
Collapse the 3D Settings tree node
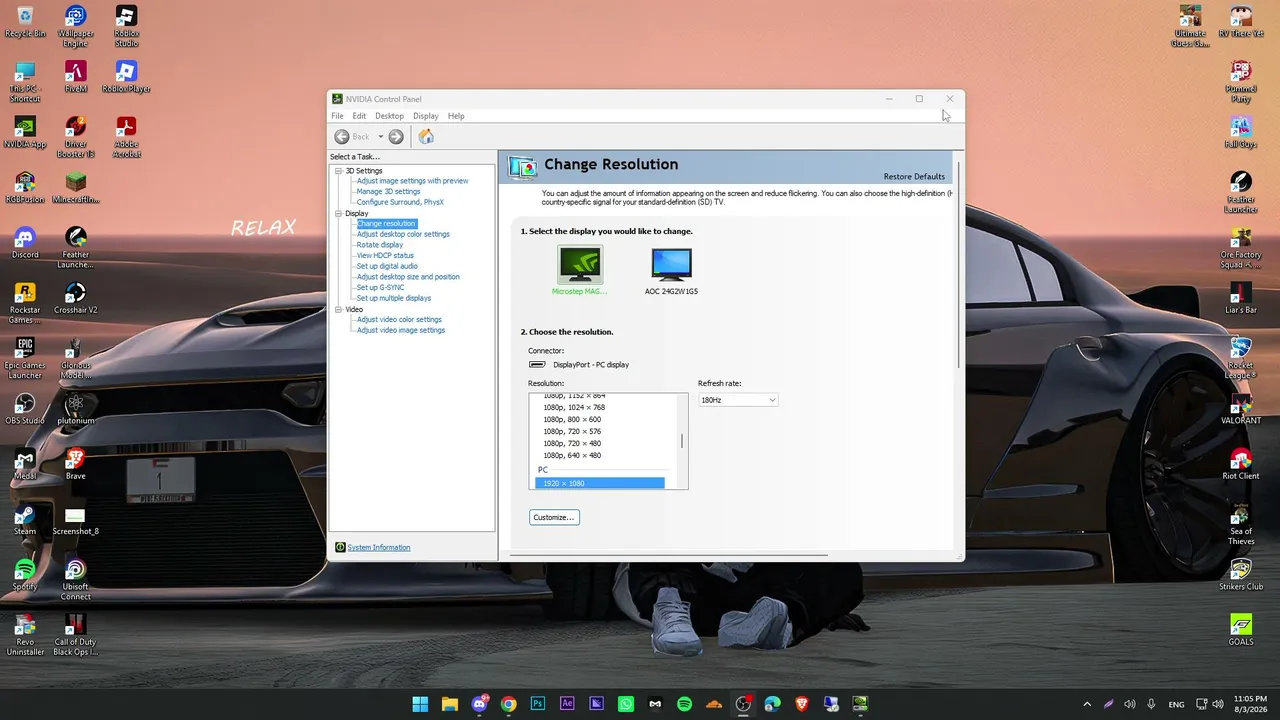pos(339,171)
